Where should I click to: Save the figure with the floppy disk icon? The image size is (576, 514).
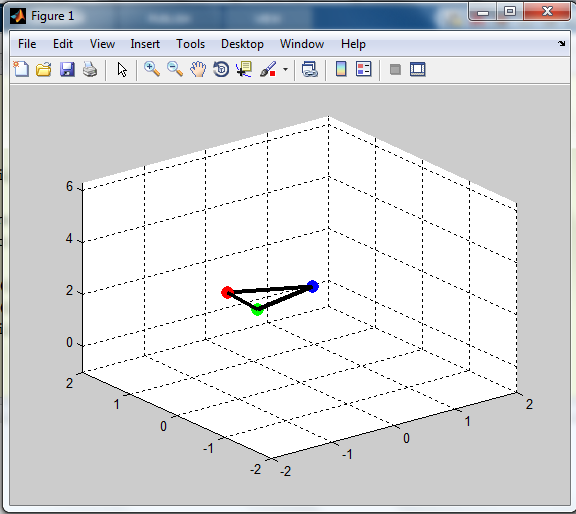click(67, 69)
